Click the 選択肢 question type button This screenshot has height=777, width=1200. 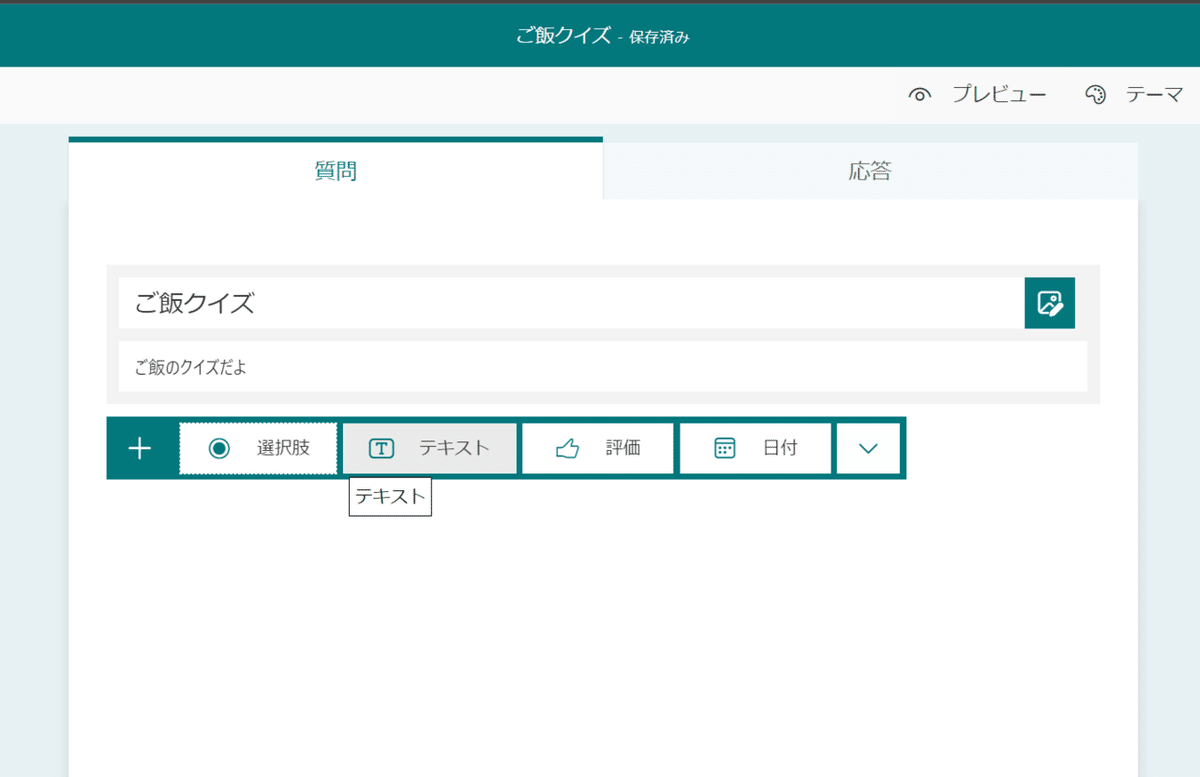click(x=258, y=448)
